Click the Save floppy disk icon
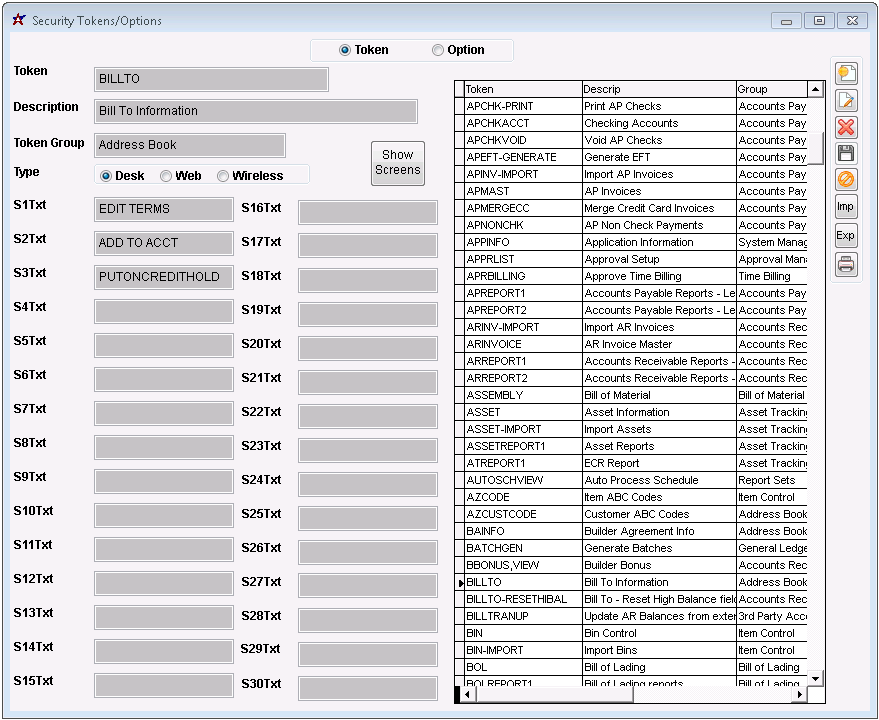 pos(846,154)
